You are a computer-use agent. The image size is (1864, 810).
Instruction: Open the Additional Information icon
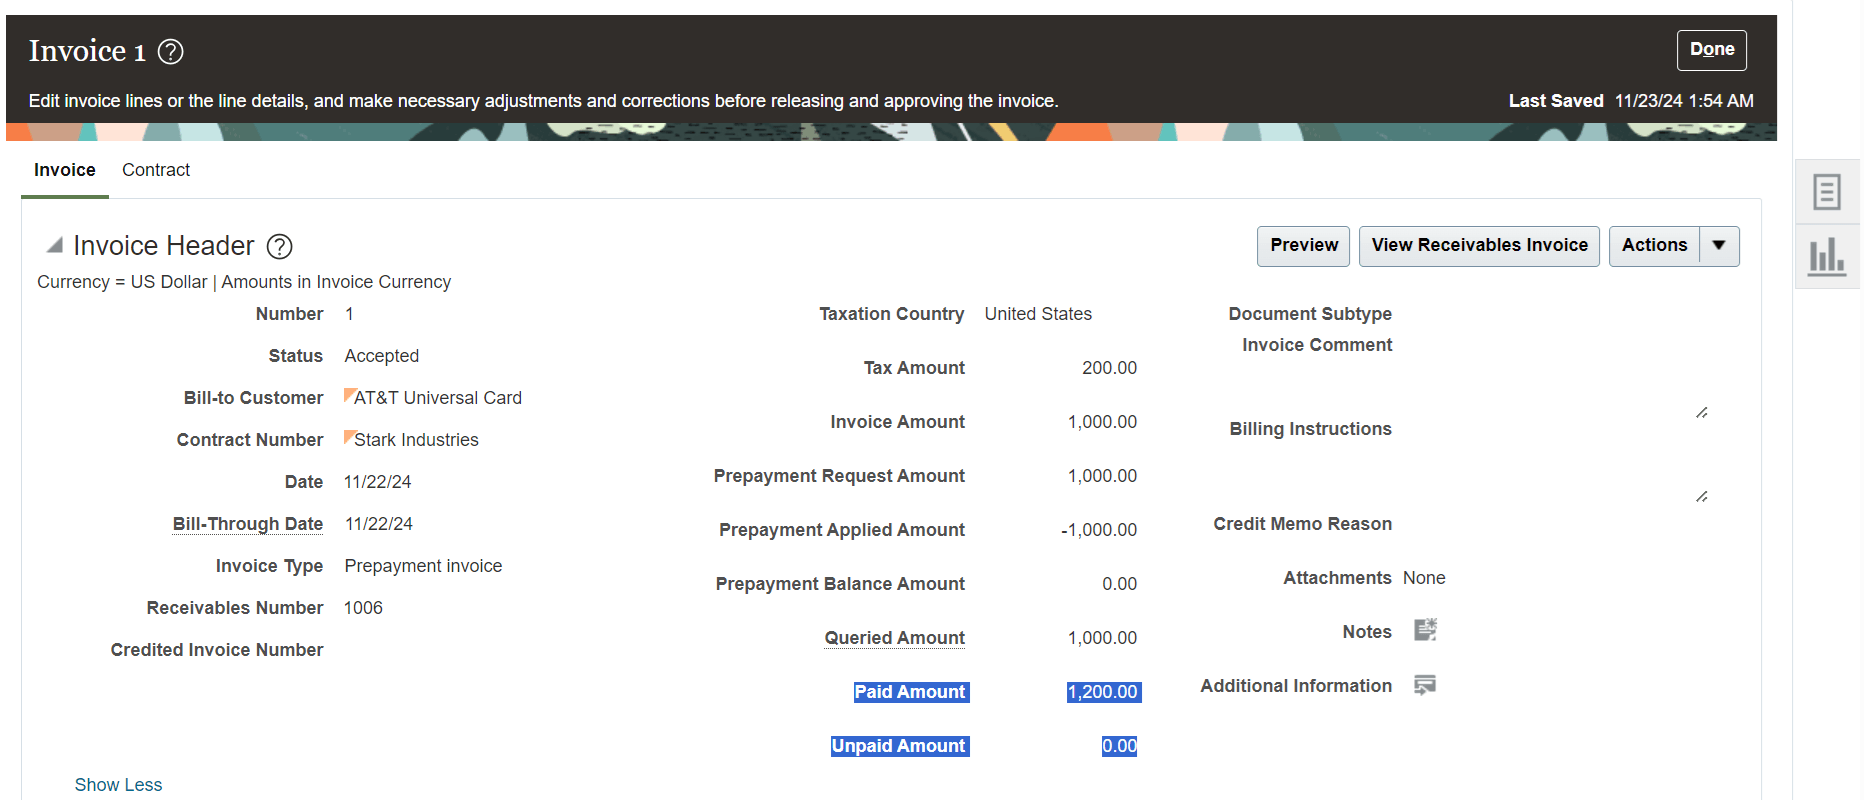[x=1425, y=685]
